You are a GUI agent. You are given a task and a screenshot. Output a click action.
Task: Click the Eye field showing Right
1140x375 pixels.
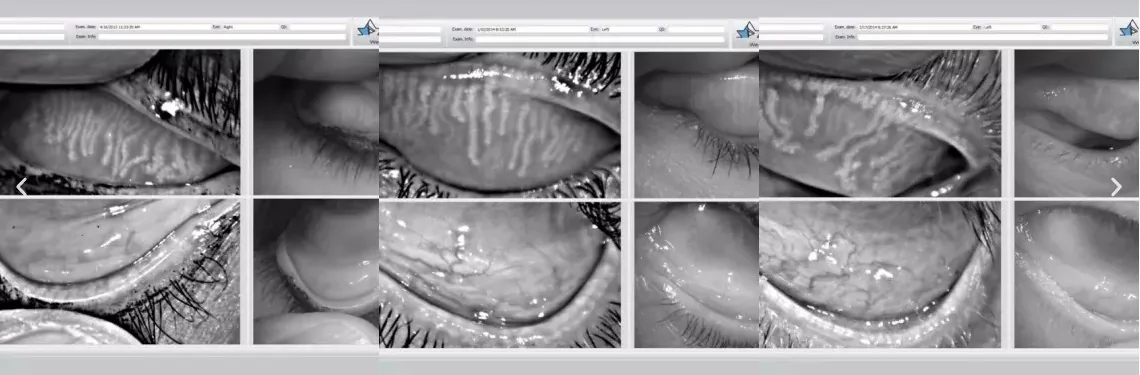249,27
